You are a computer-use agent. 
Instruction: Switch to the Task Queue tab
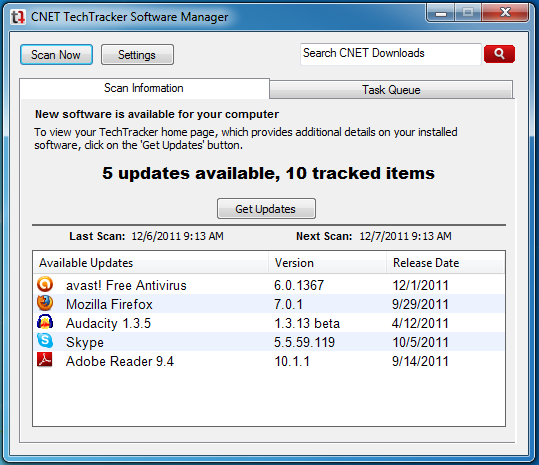pyautogui.click(x=391, y=90)
